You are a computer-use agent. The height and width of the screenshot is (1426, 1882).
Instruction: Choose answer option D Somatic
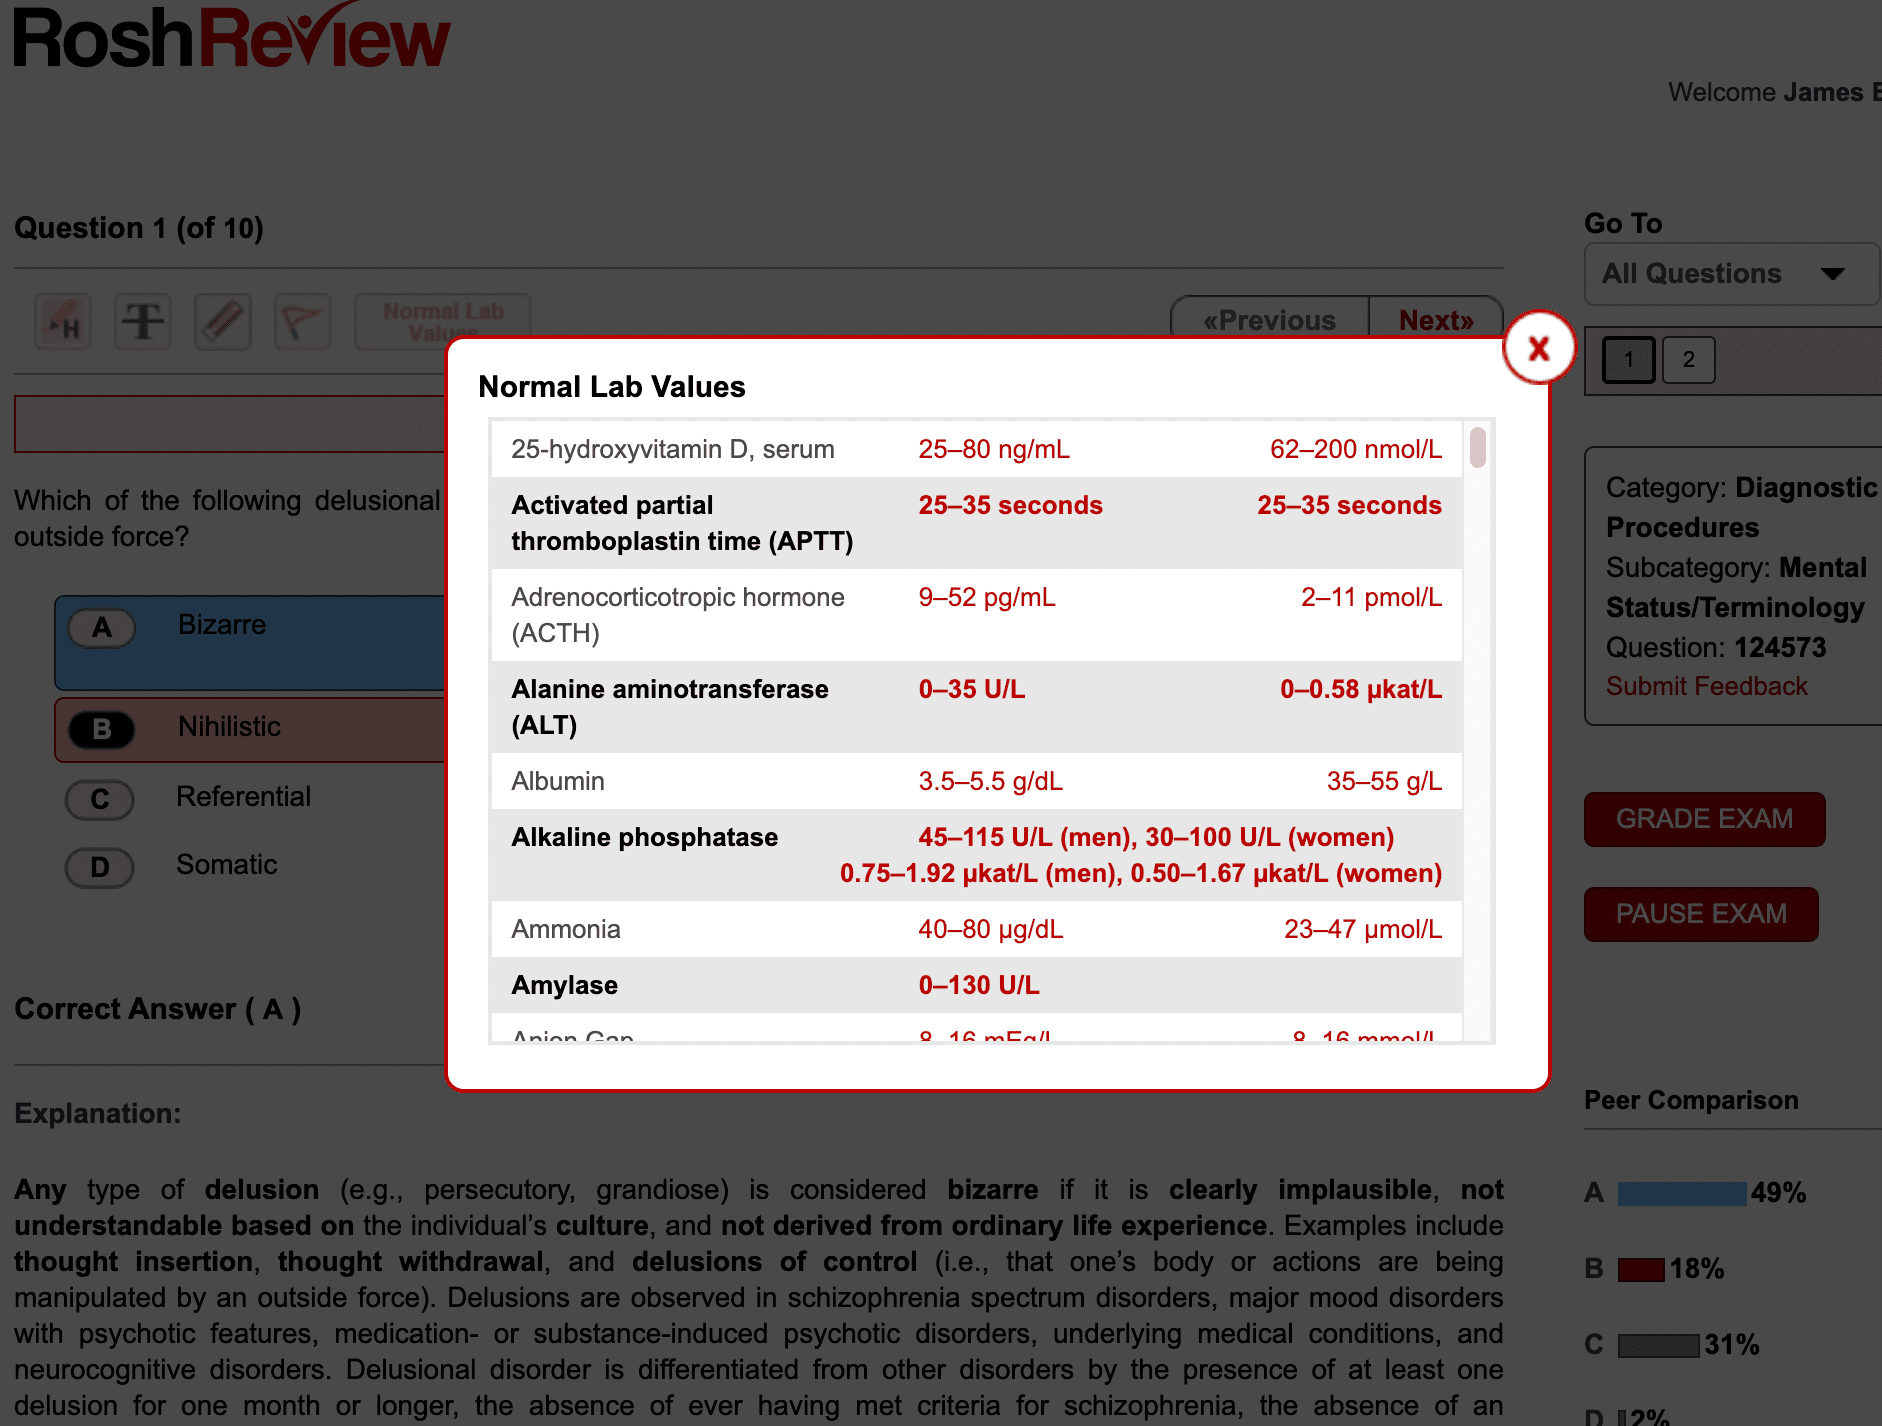pos(226,865)
